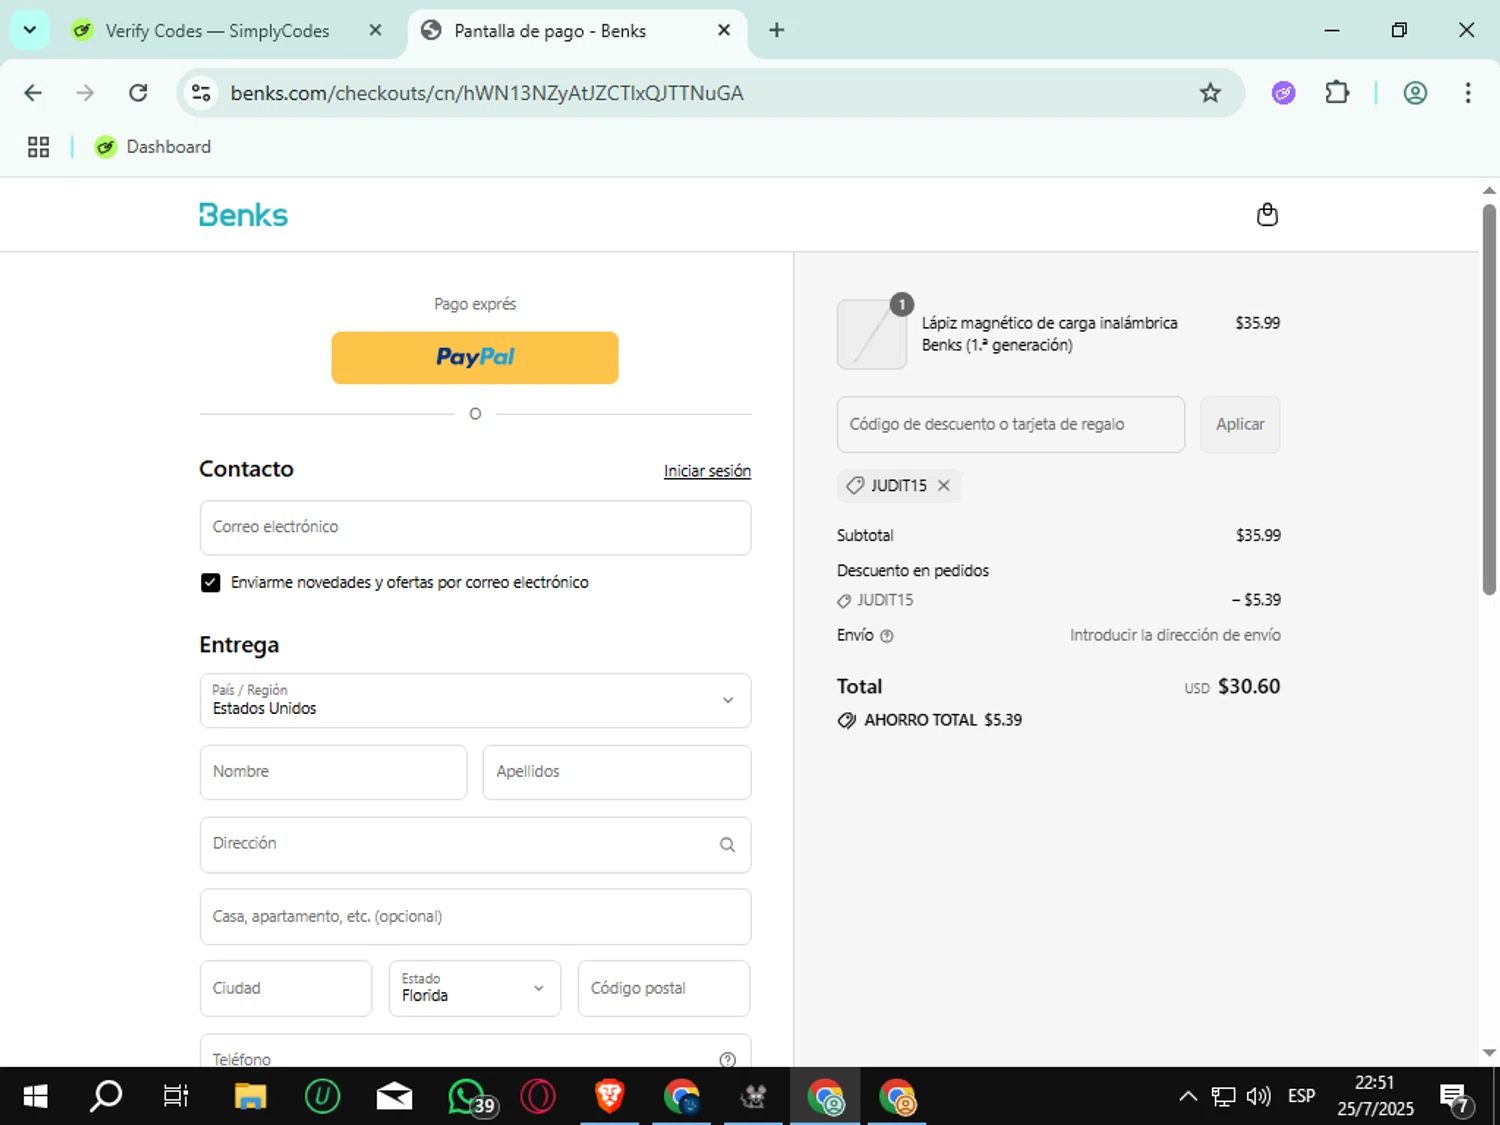Click into the Apellidos field
Image resolution: width=1500 pixels, height=1125 pixels.
click(617, 772)
